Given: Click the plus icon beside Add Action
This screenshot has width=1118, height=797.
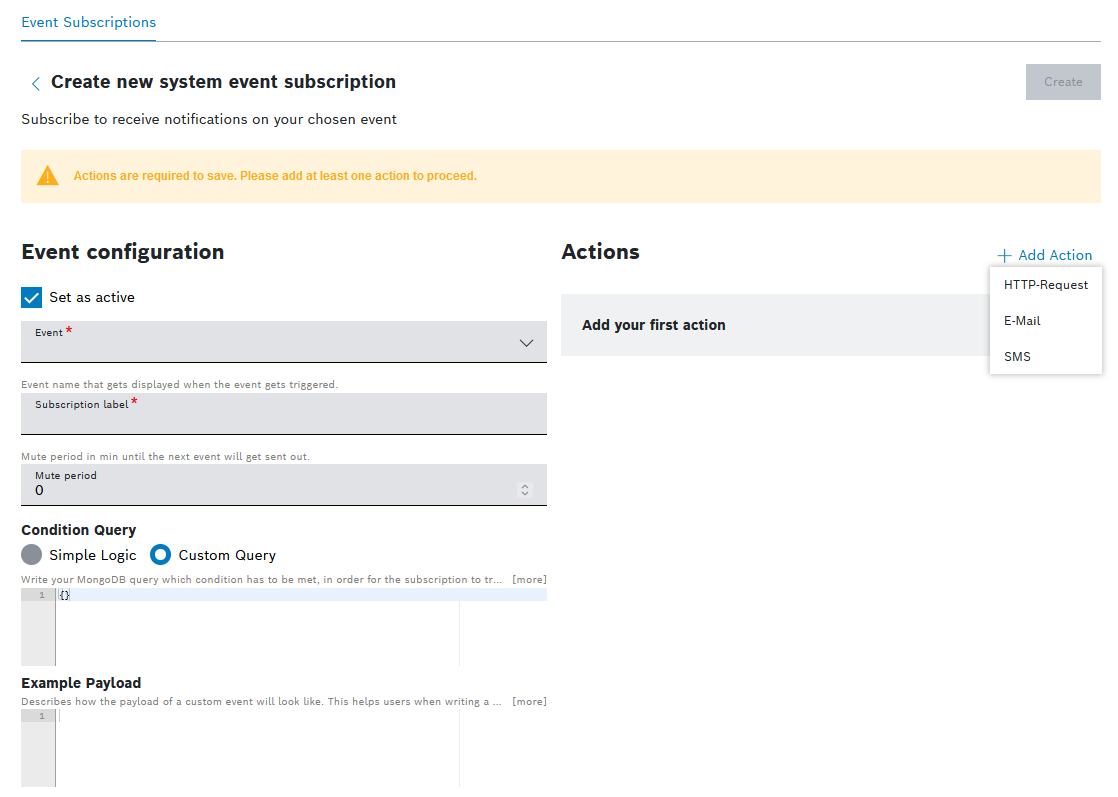Looking at the screenshot, I should click(x=1004, y=255).
